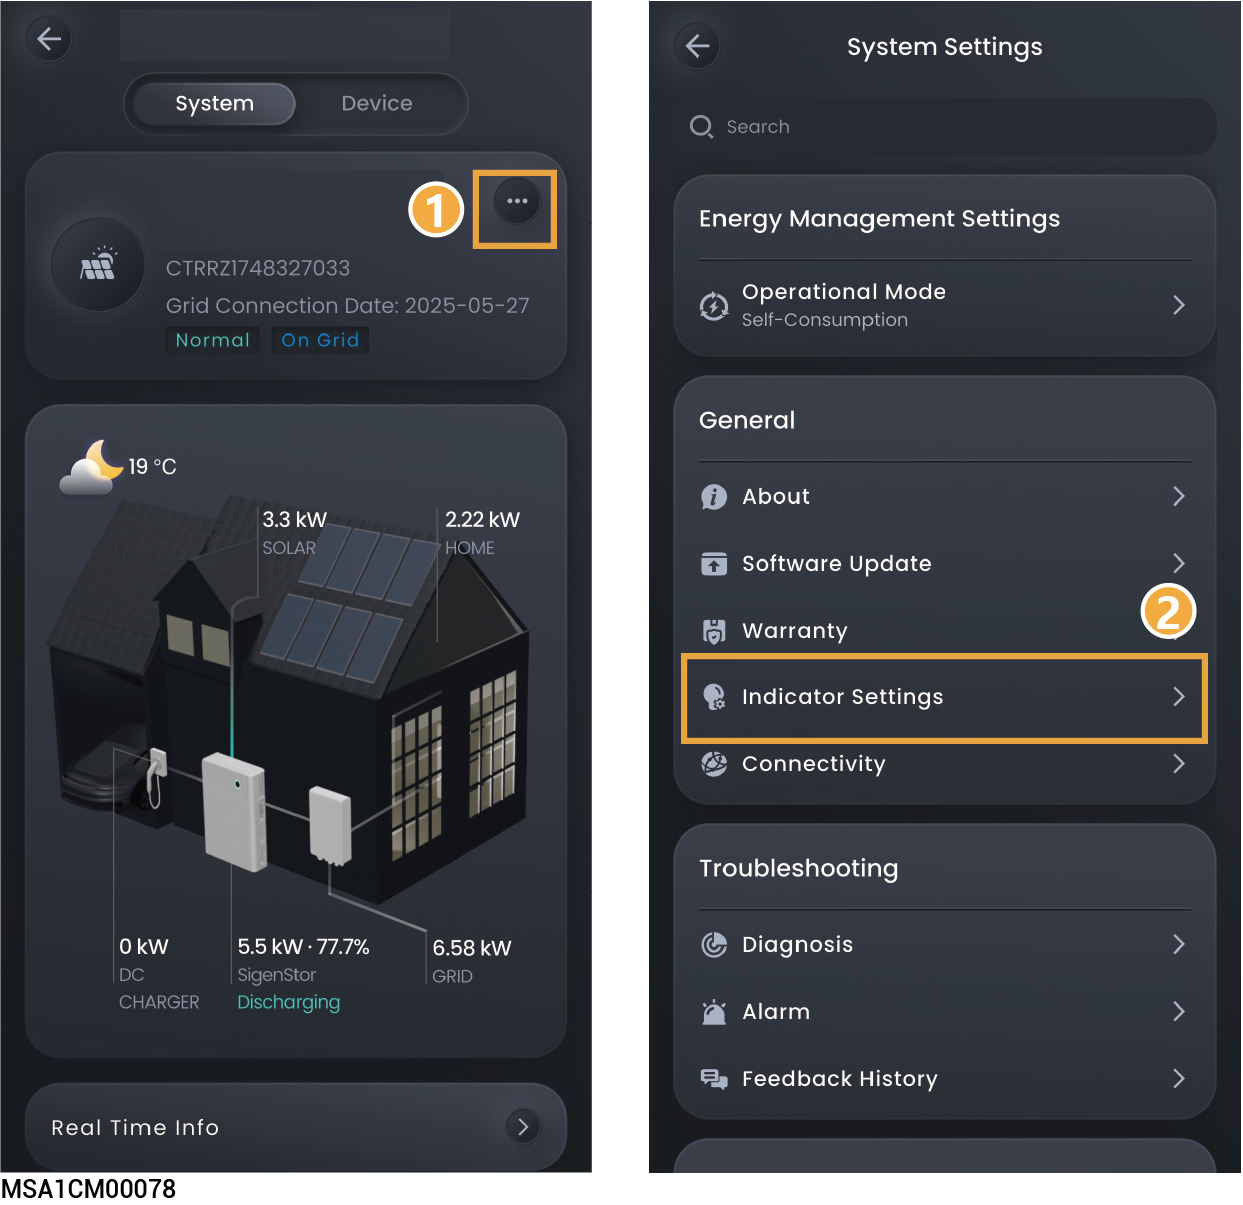Click the back arrow on the System screen
Image resolution: width=1243 pixels, height=1205 pixels.
[x=49, y=39]
